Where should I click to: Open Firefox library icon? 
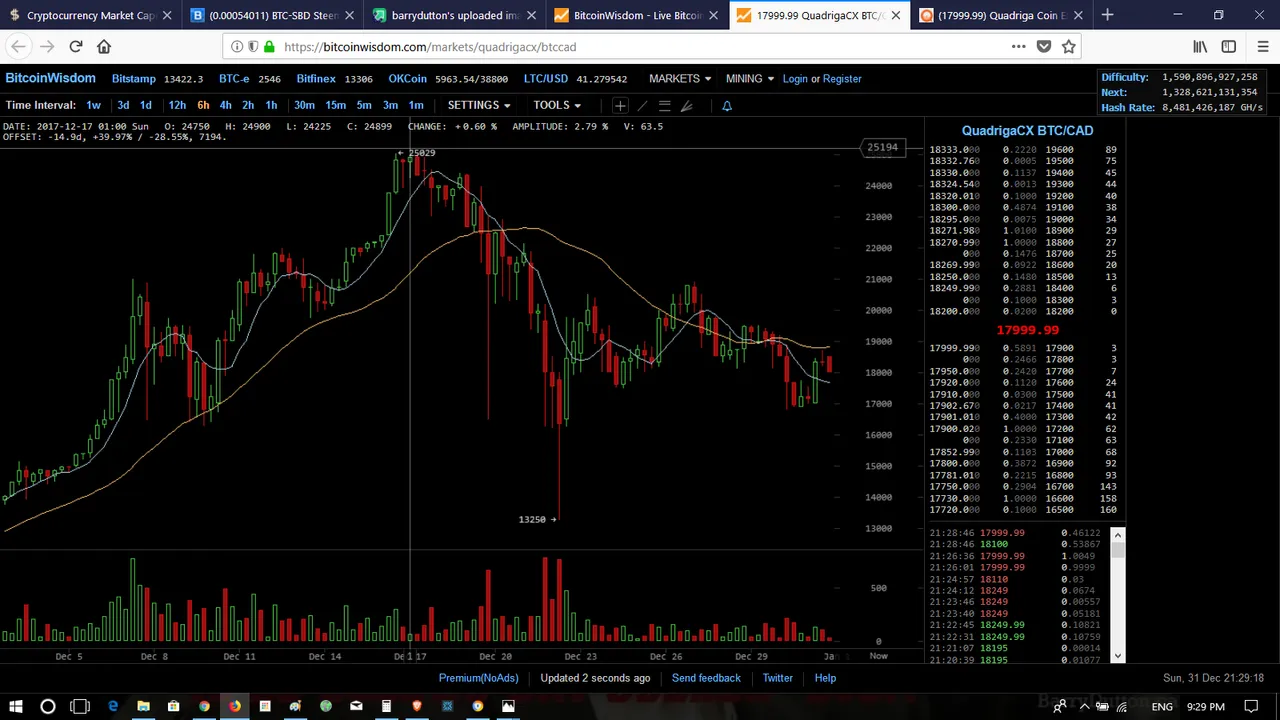point(1200,47)
